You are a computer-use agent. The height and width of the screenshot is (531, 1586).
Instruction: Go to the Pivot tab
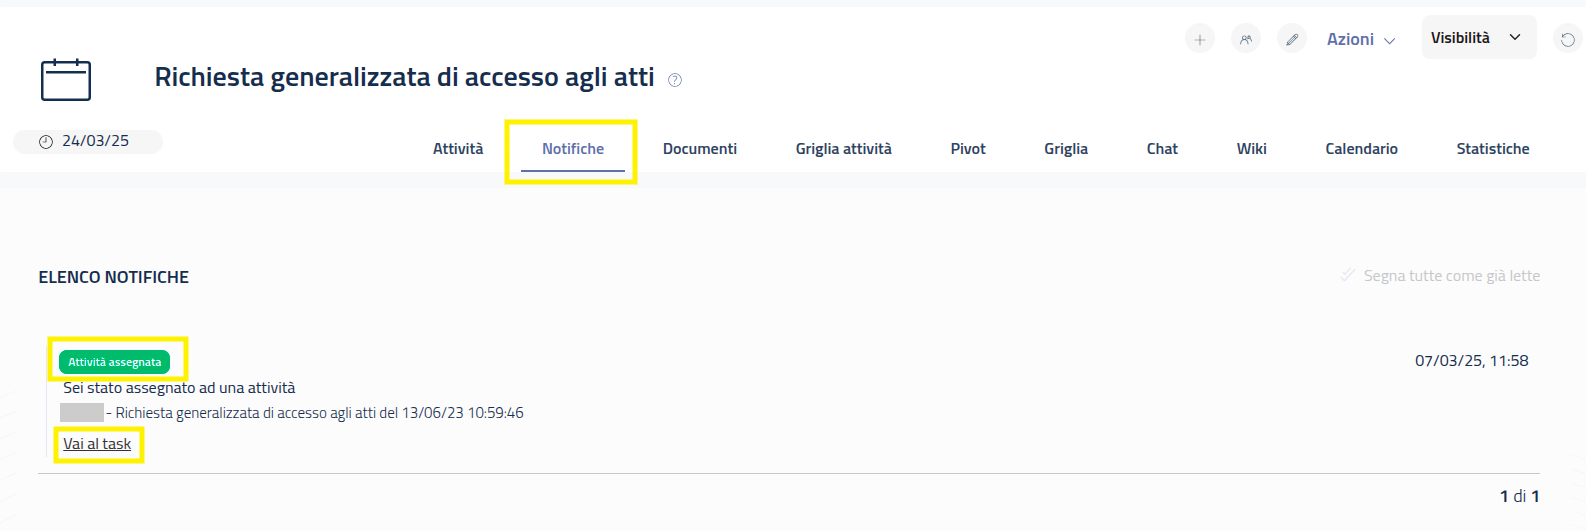click(968, 149)
